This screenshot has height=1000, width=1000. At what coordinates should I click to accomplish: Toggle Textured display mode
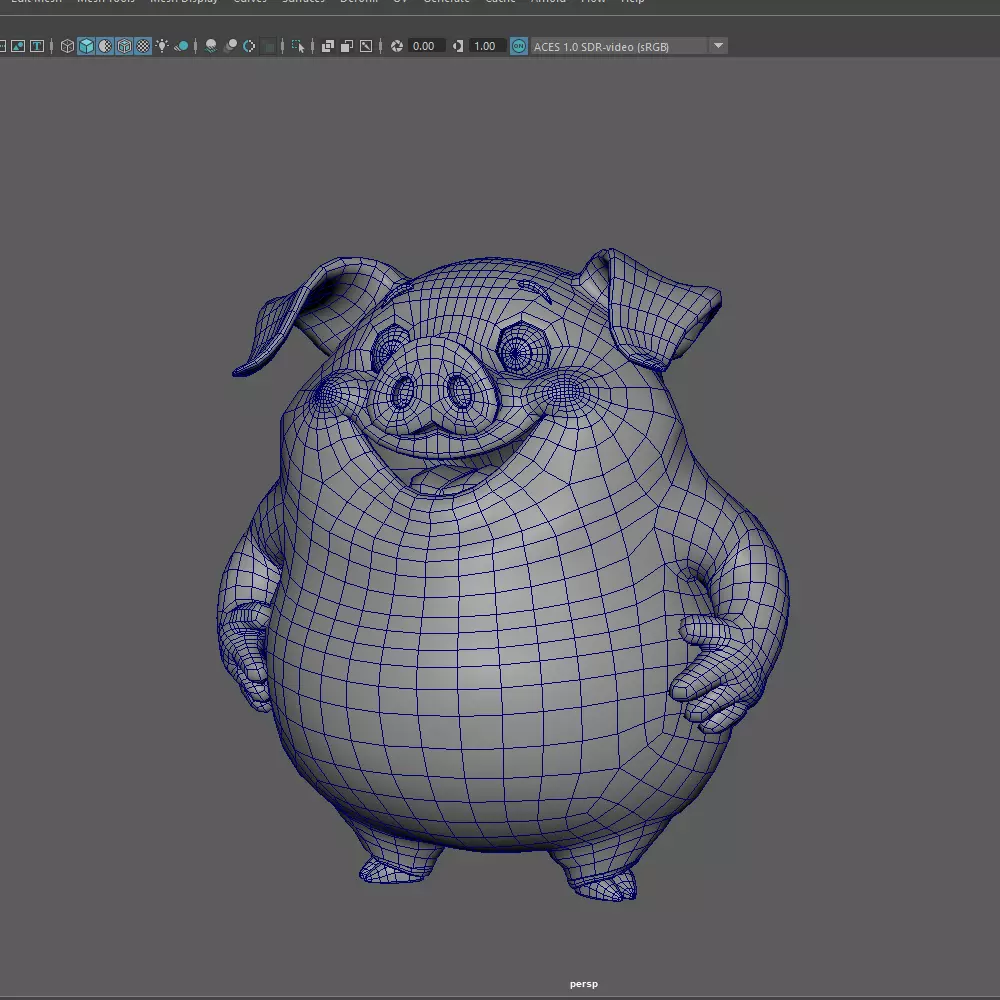coord(143,46)
